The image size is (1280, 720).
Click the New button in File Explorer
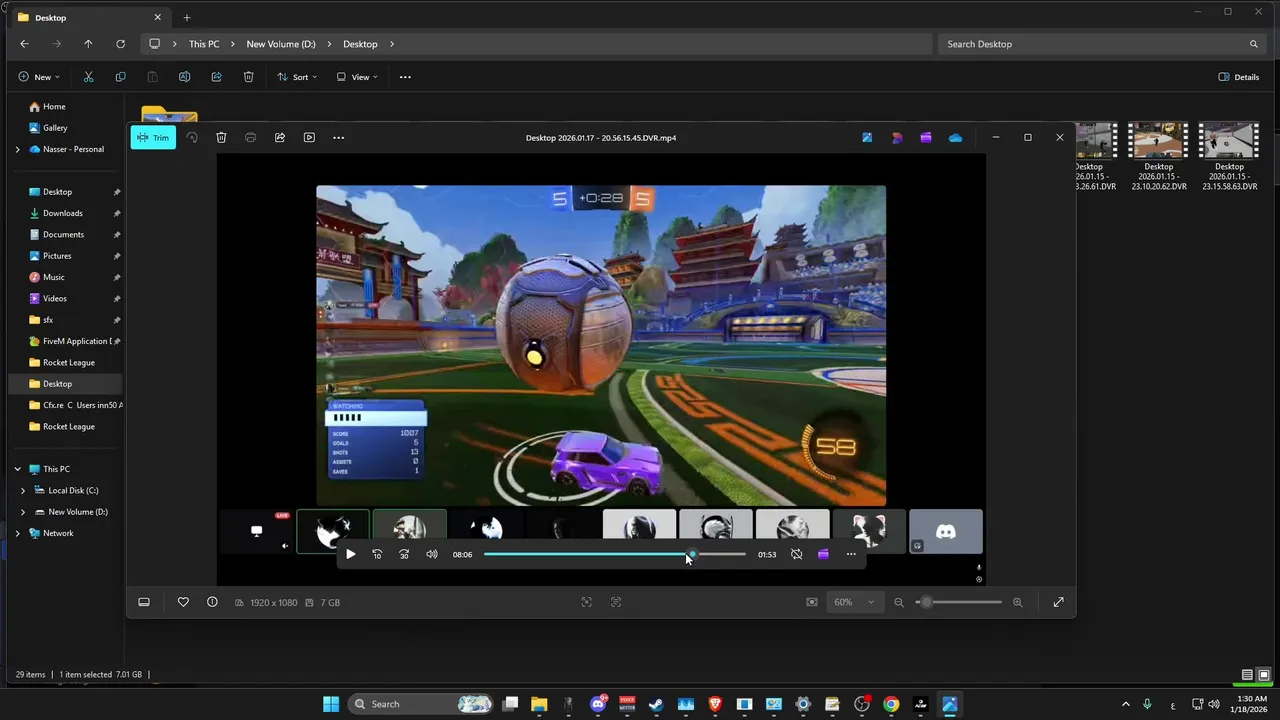point(39,77)
